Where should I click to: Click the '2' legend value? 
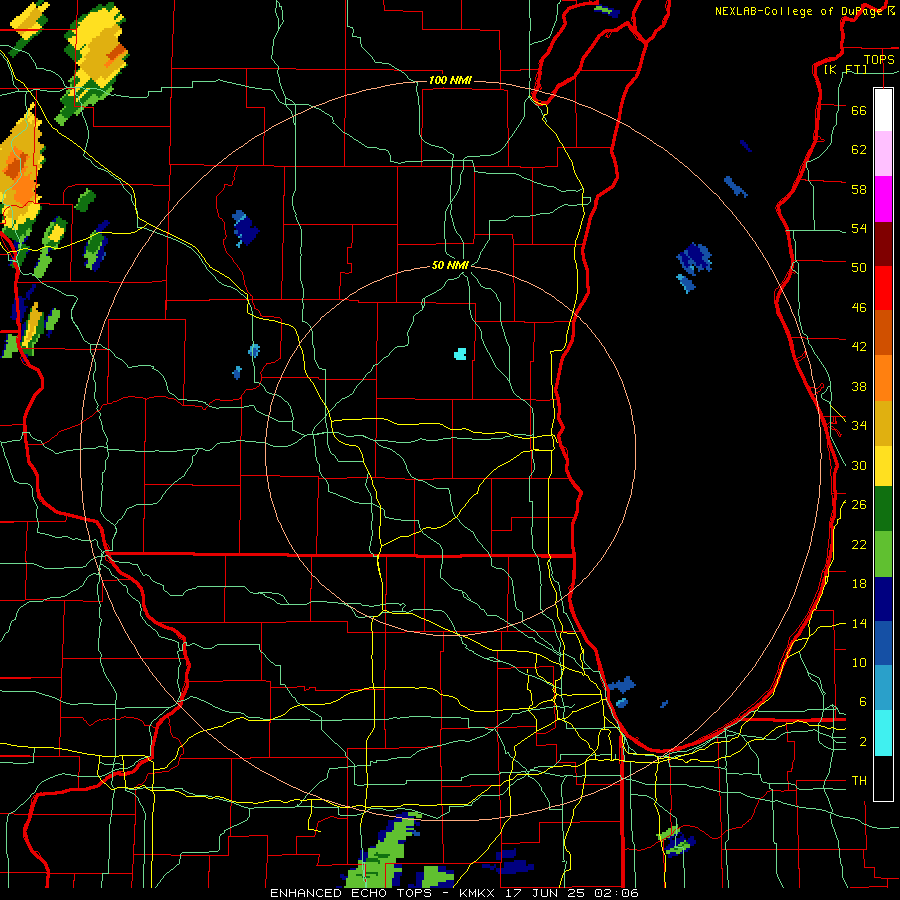pos(863,742)
